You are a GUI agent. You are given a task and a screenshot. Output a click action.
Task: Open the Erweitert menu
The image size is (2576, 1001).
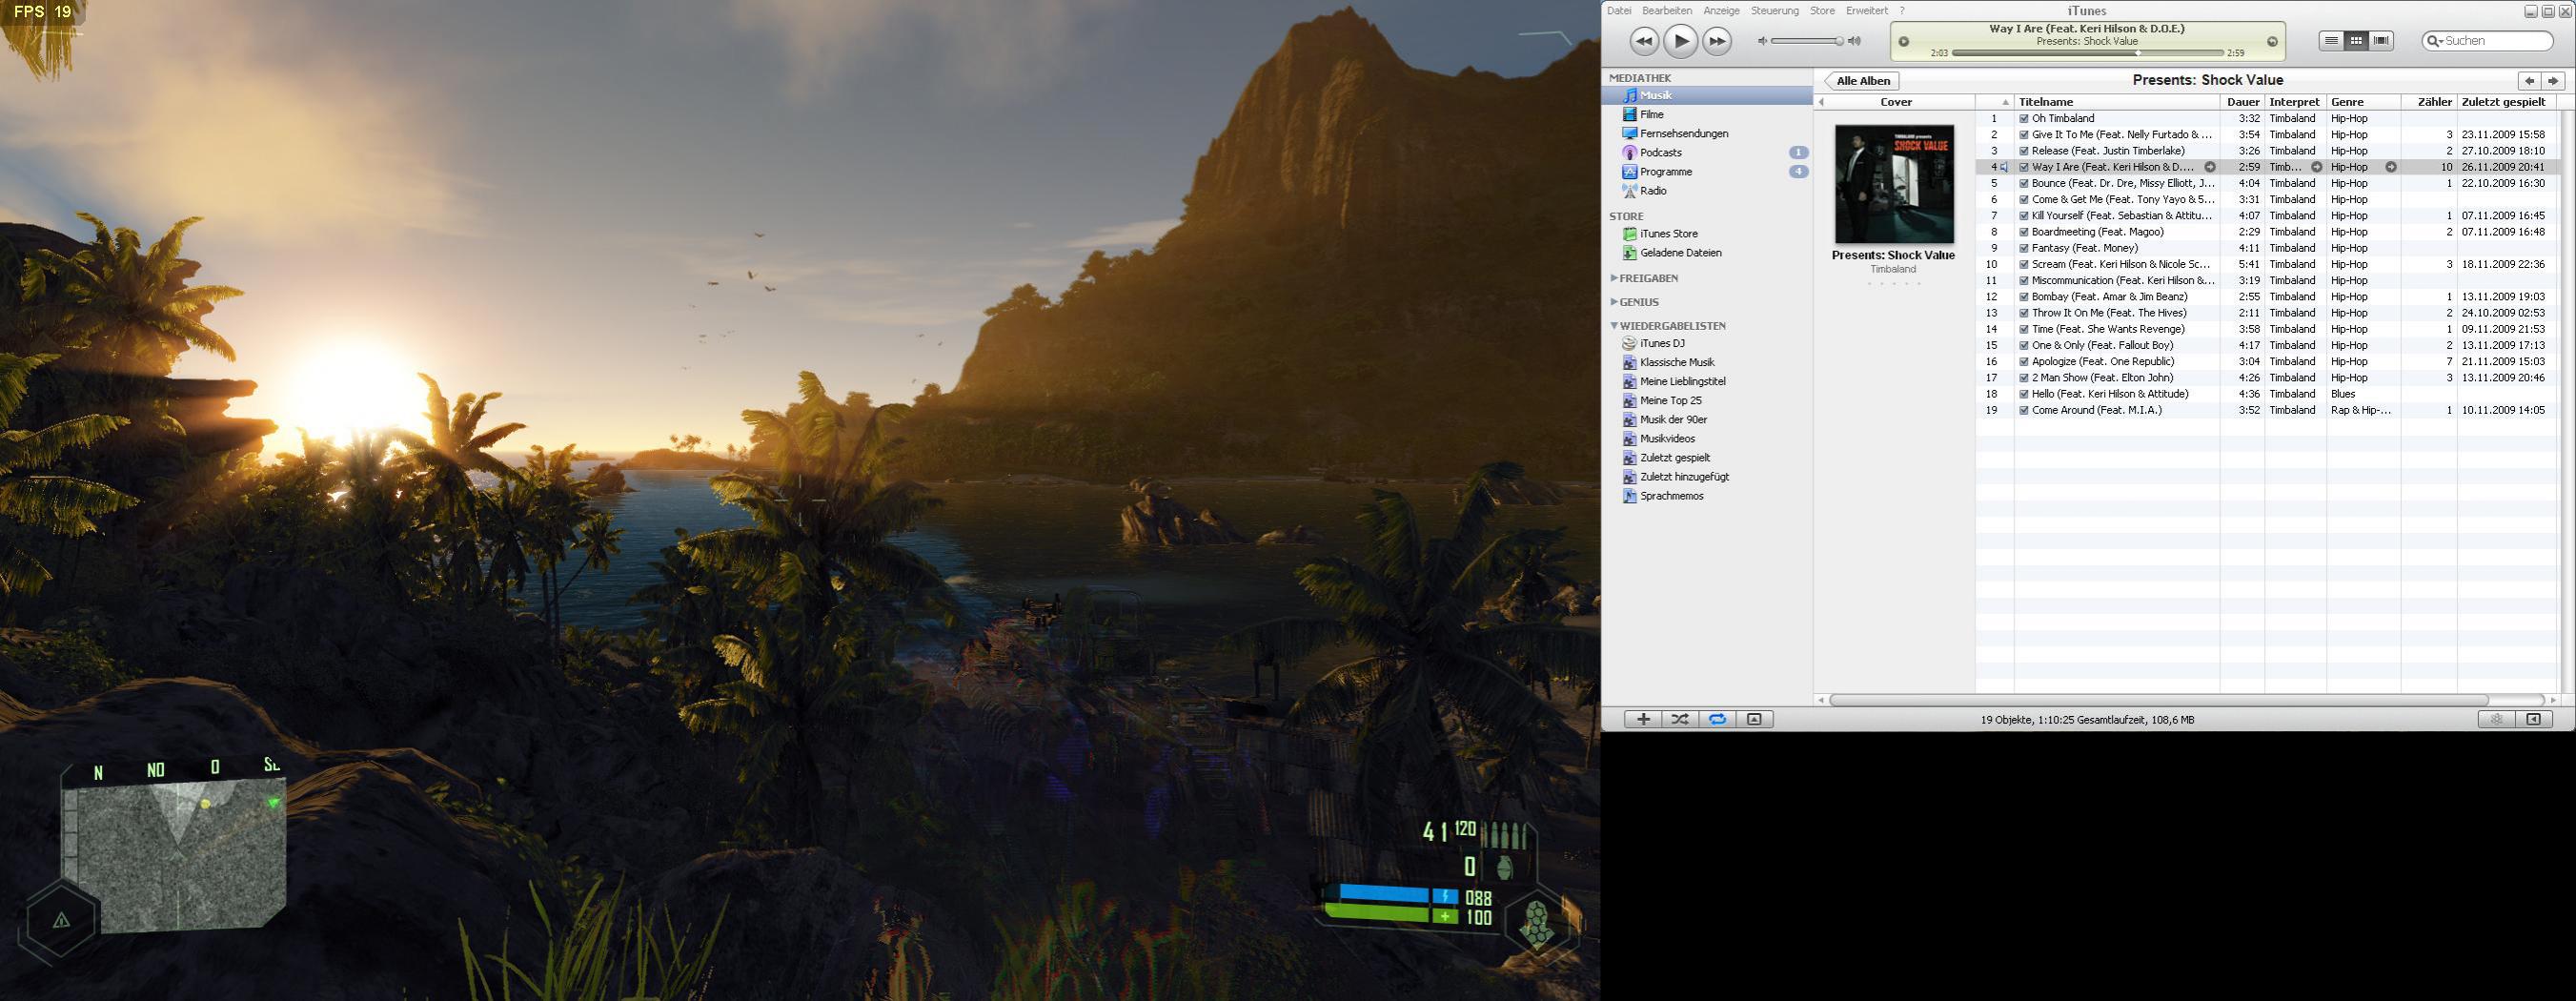pos(1867,11)
